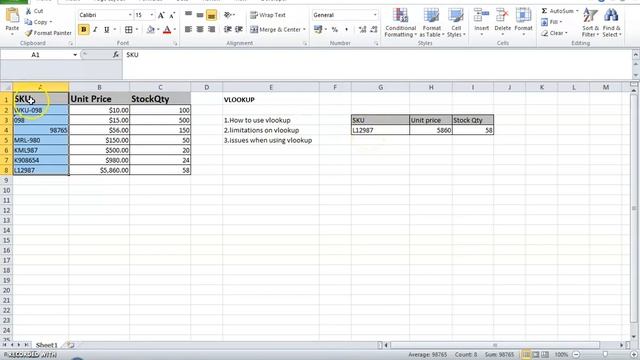Click the Borders icon
The height and width of the screenshot is (360, 640).
(x=129, y=29)
